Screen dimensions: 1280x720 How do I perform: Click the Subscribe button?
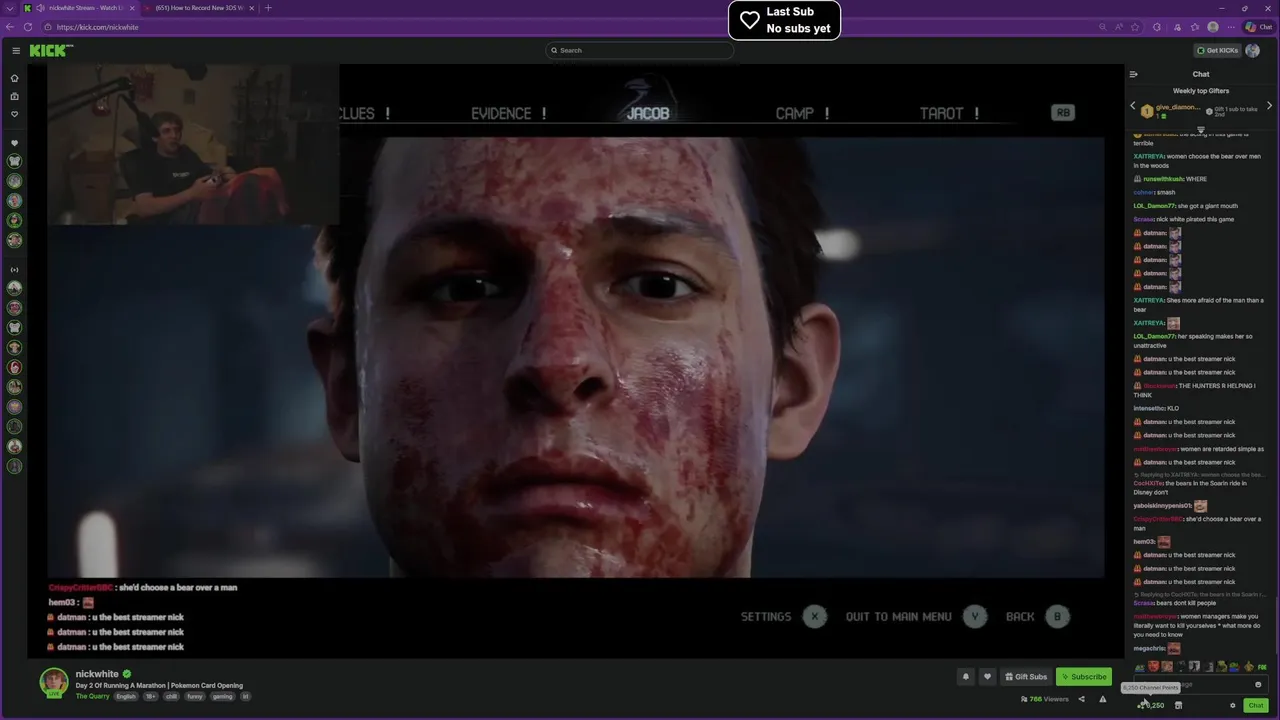point(1084,677)
